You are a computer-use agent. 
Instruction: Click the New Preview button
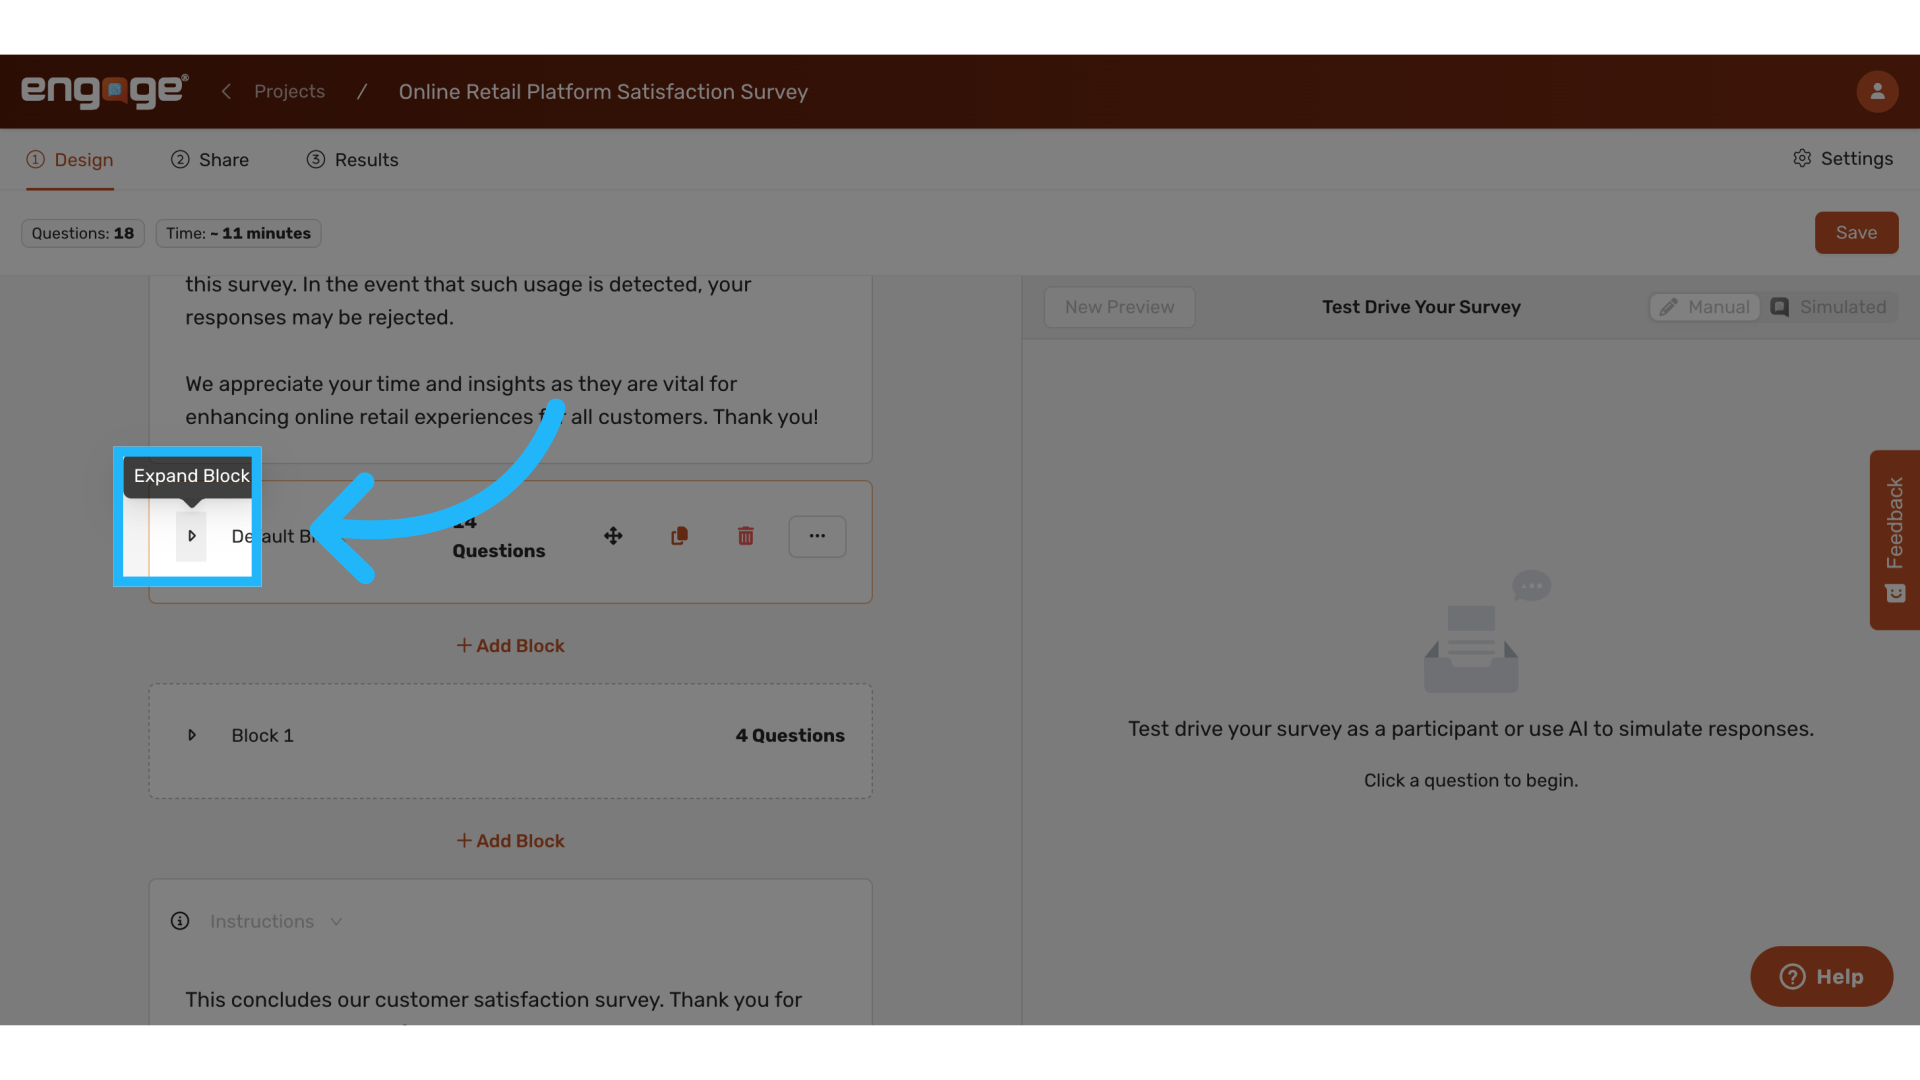click(1119, 307)
